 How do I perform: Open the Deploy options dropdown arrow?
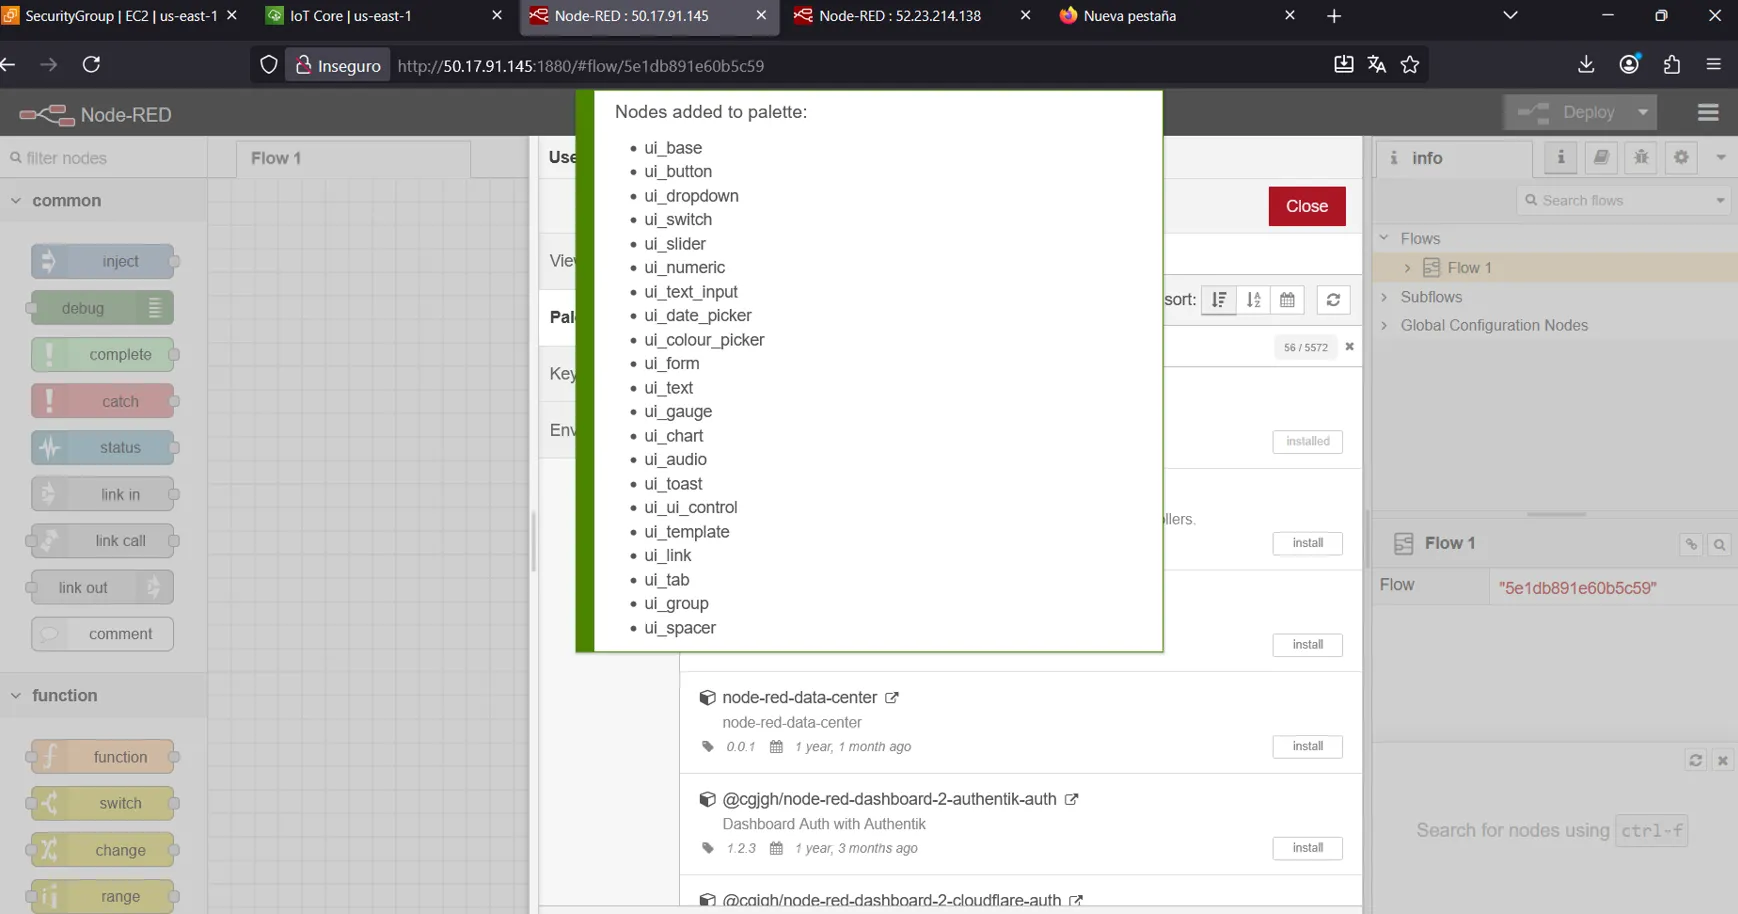(x=1642, y=113)
